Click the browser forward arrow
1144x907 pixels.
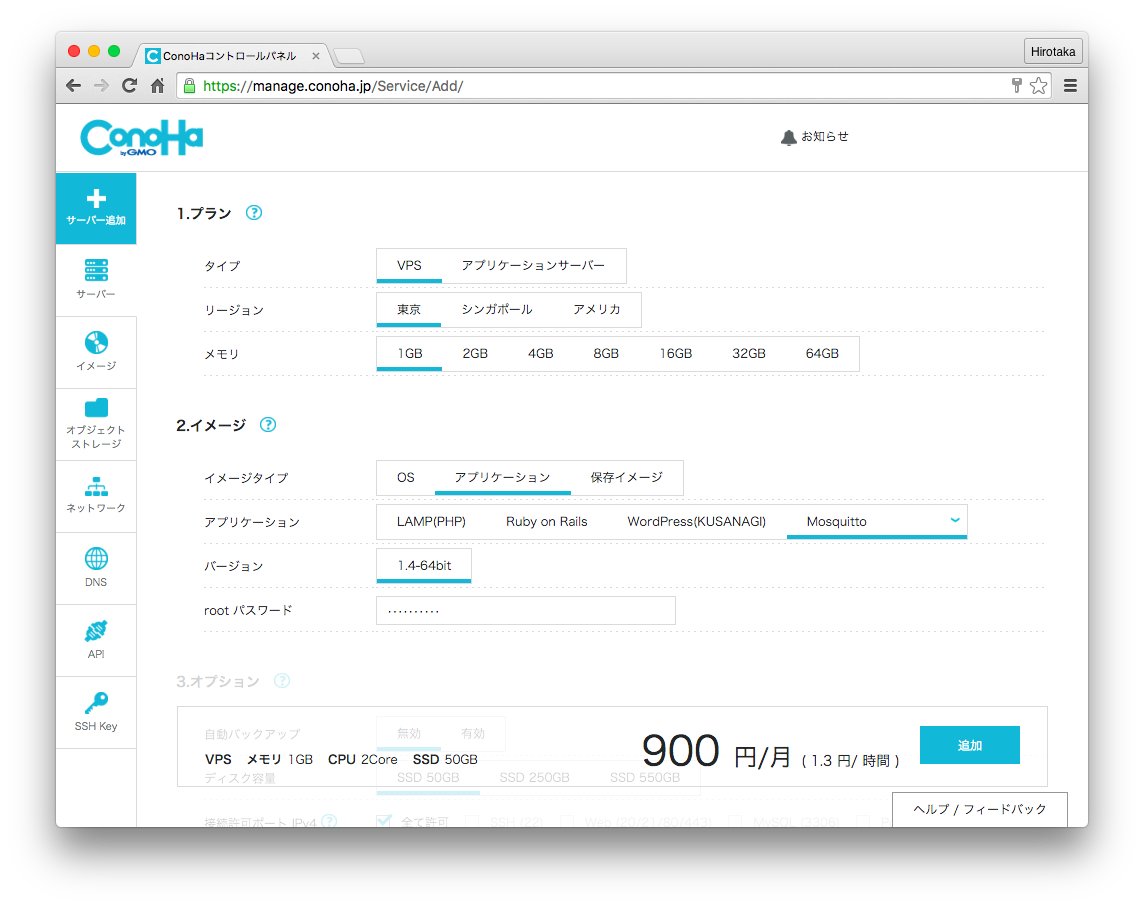(101, 86)
